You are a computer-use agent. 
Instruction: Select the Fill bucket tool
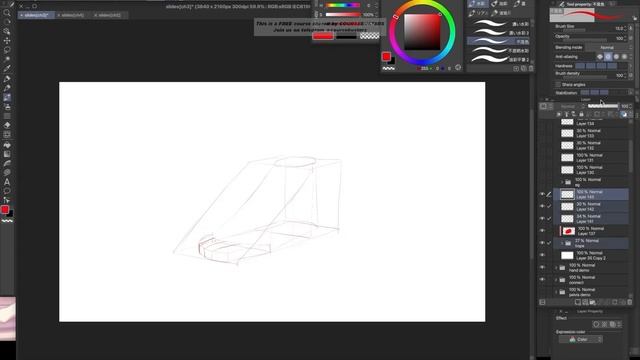pos(7,145)
